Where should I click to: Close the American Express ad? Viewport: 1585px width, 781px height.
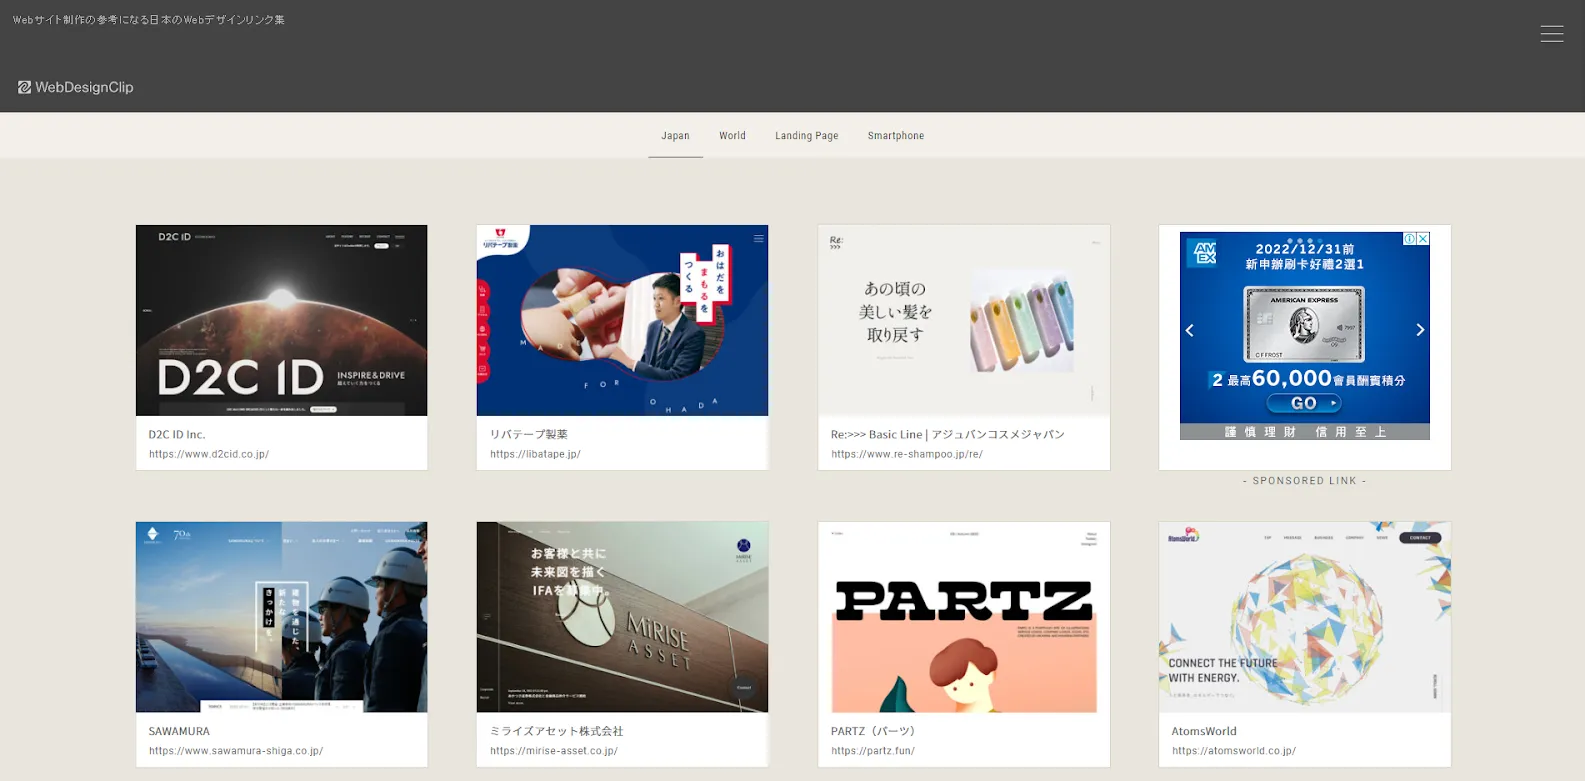point(1423,239)
